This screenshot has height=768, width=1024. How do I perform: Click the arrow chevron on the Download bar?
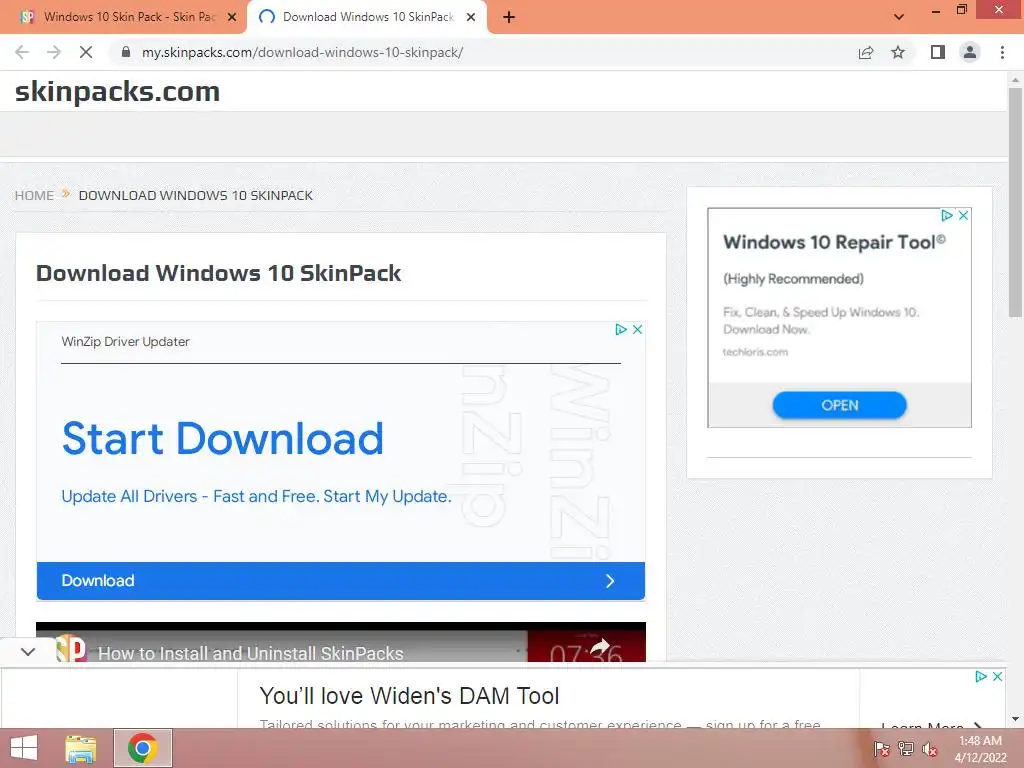(x=610, y=581)
